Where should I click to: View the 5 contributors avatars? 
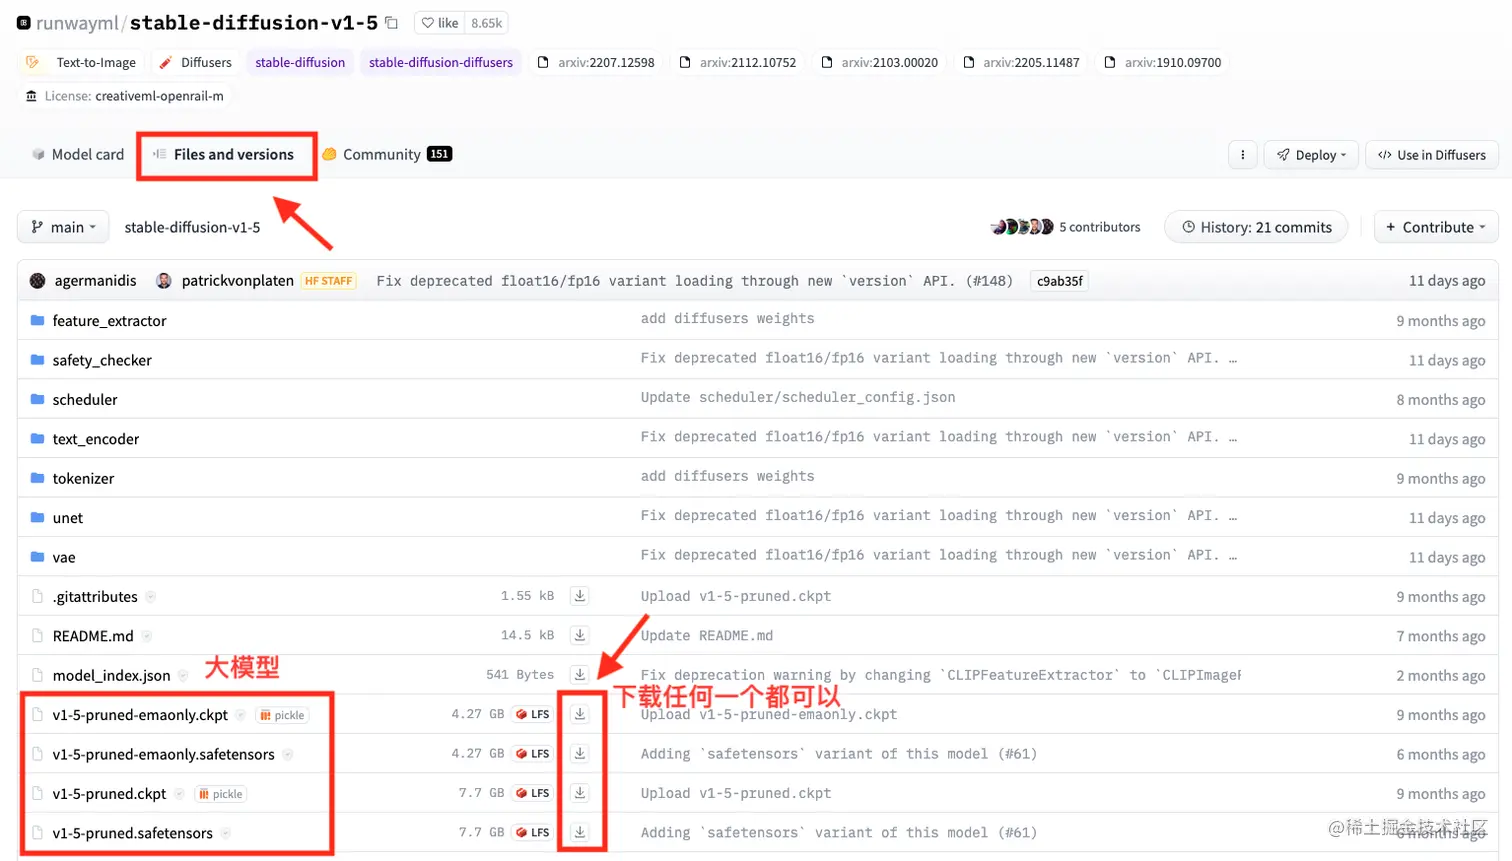(1022, 227)
